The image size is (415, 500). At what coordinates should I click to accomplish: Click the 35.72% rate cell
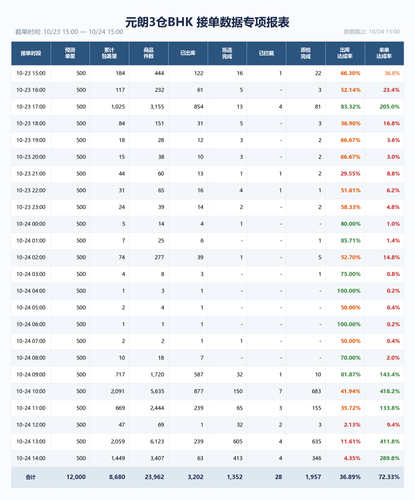(x=351, y=408)
